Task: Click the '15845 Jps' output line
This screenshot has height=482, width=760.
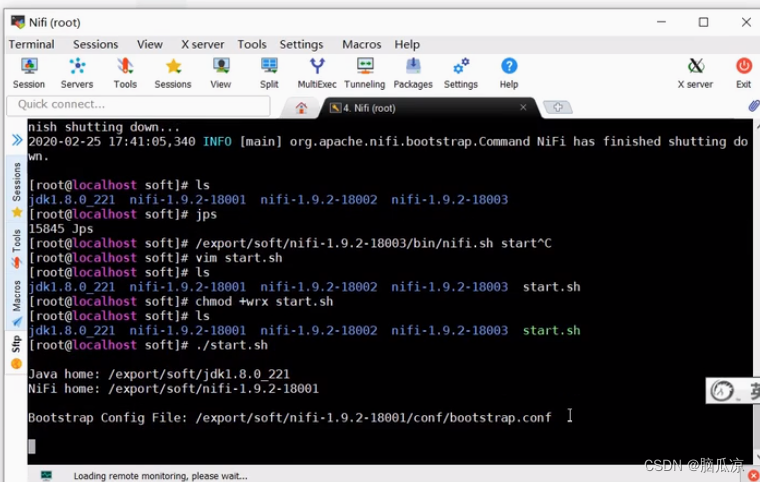Action: click(x=61, y=229)
